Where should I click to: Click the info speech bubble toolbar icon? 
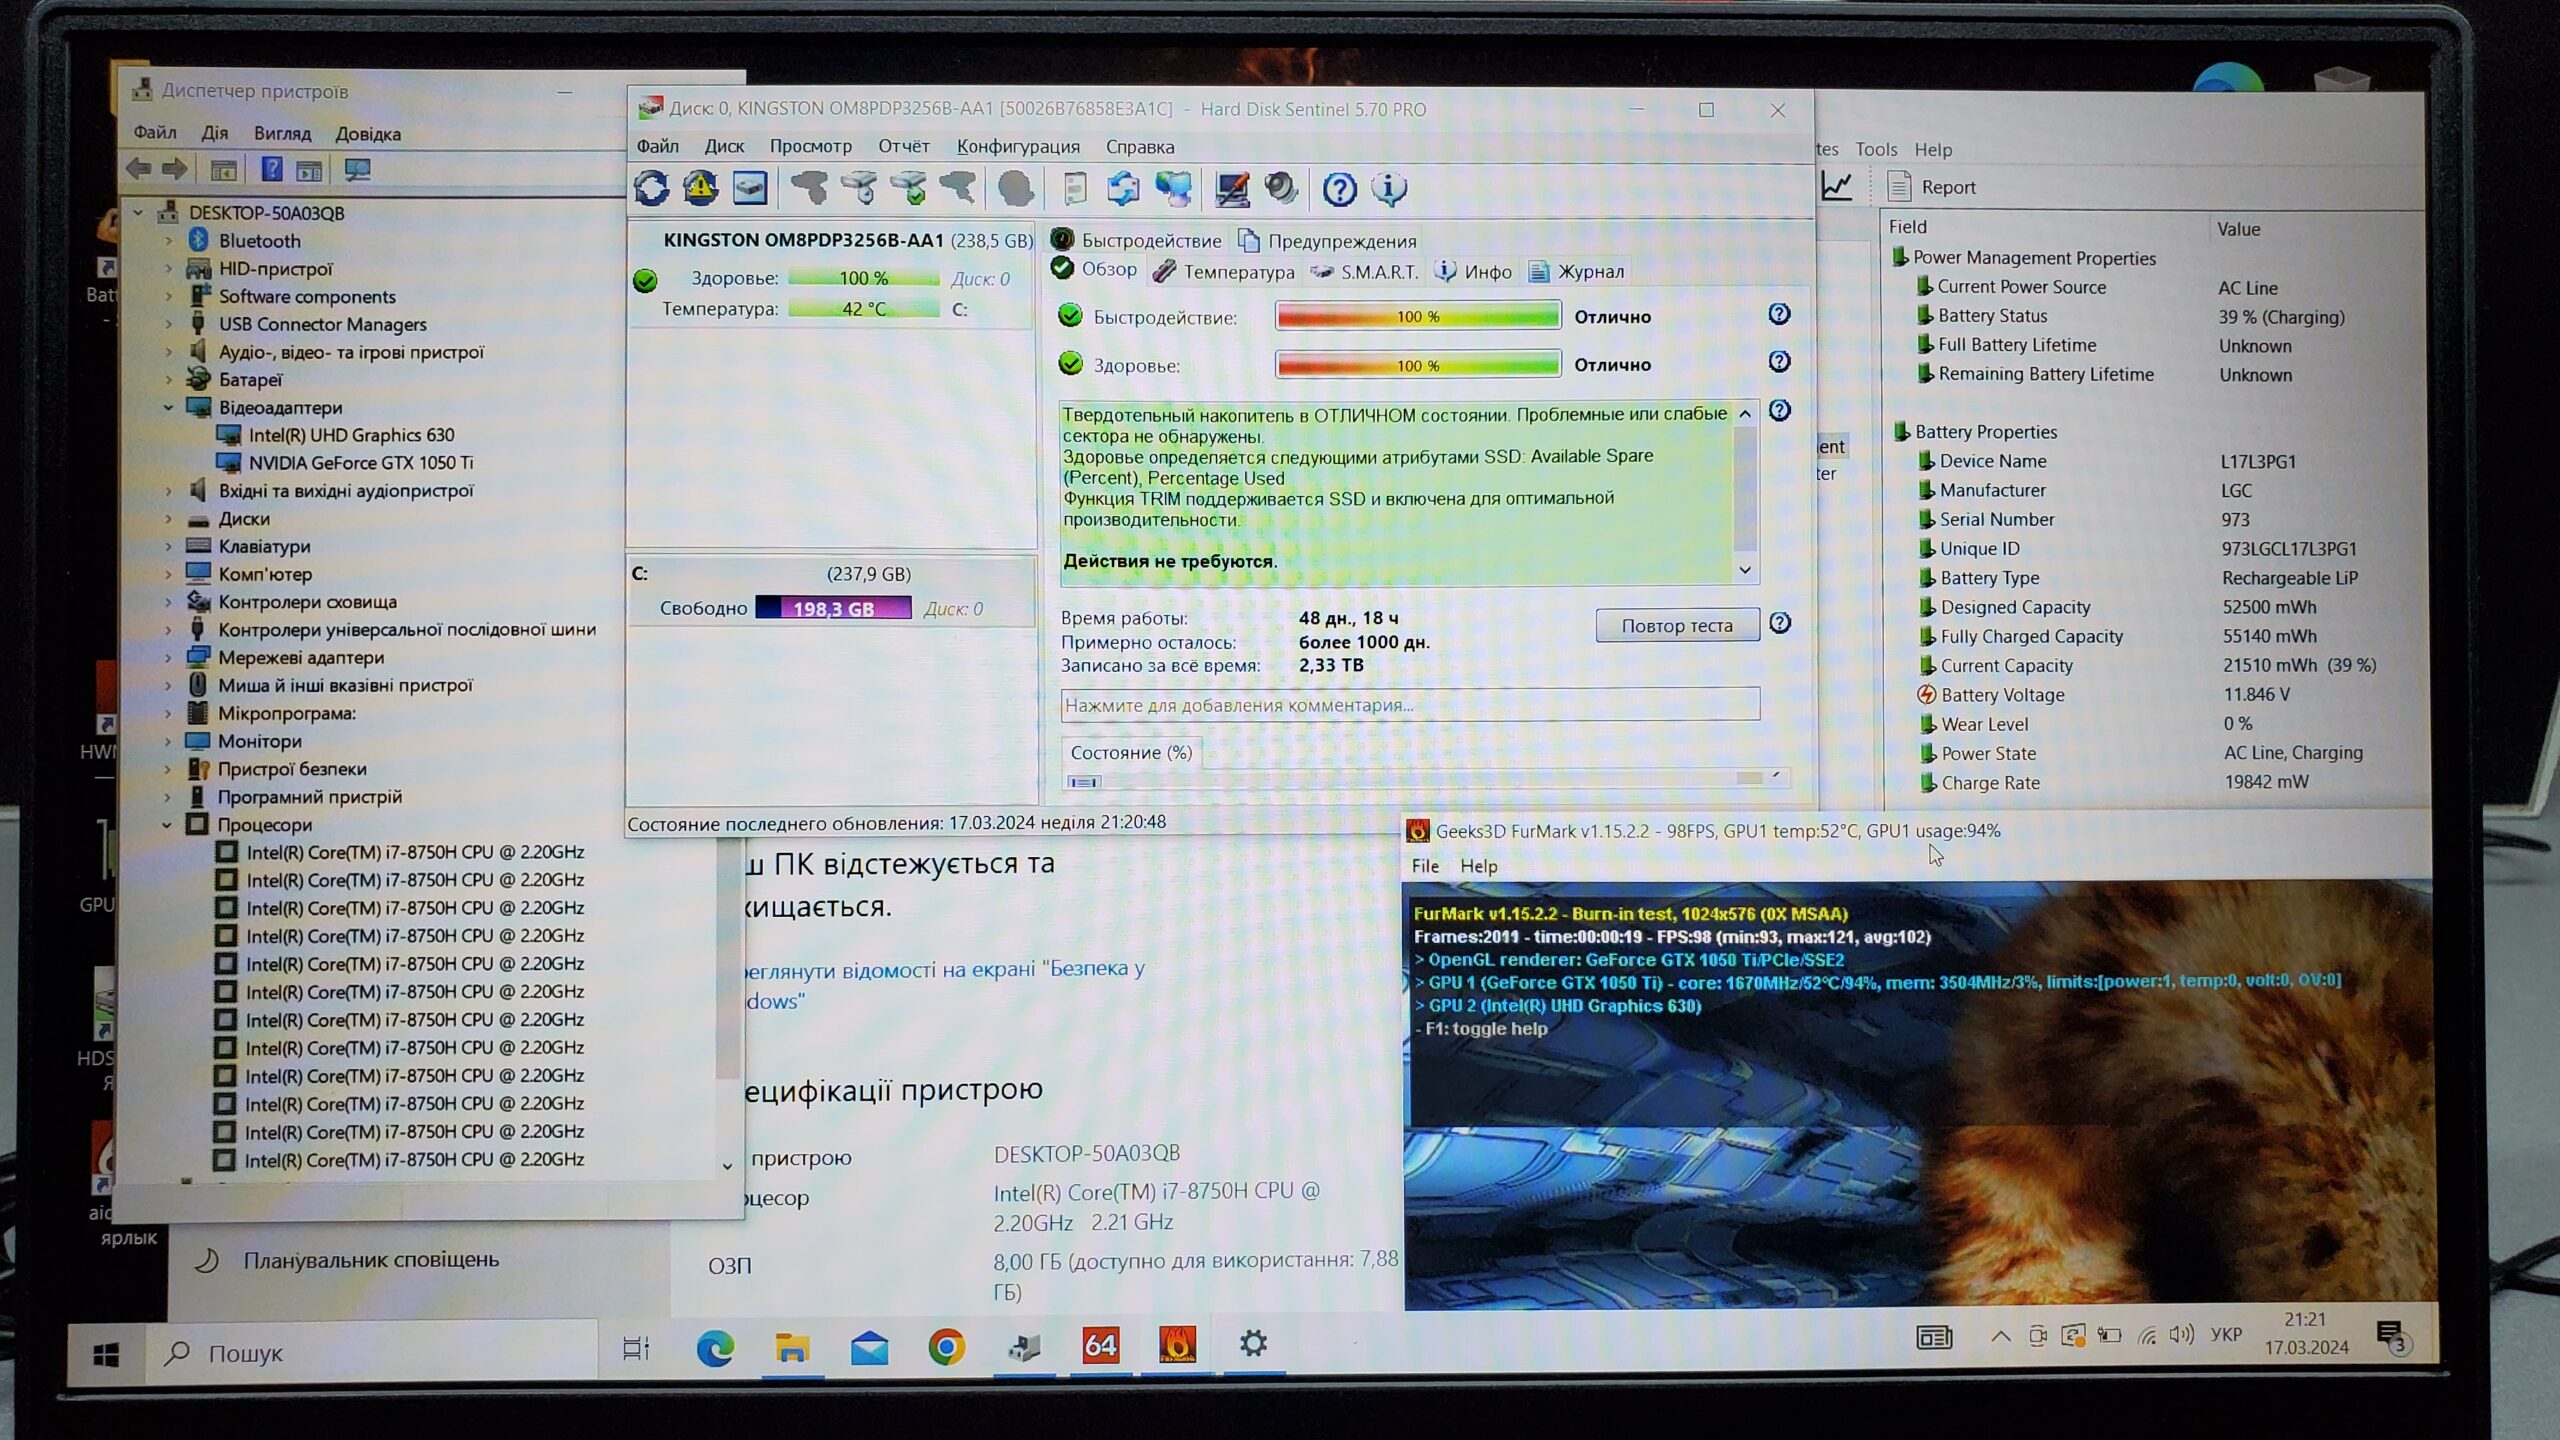[x=1389, y=188]
